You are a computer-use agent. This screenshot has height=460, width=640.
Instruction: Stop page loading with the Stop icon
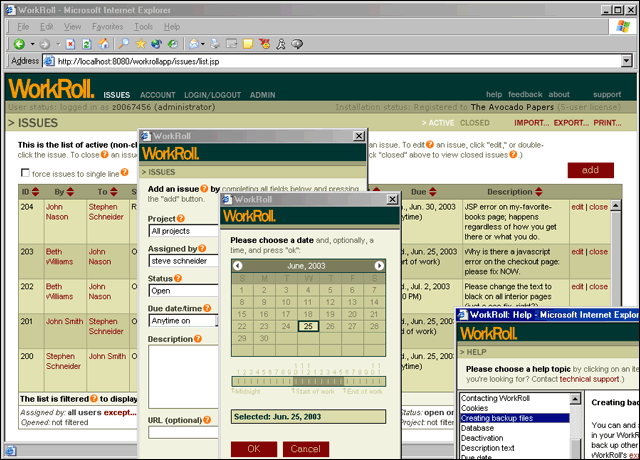point(70,44)
